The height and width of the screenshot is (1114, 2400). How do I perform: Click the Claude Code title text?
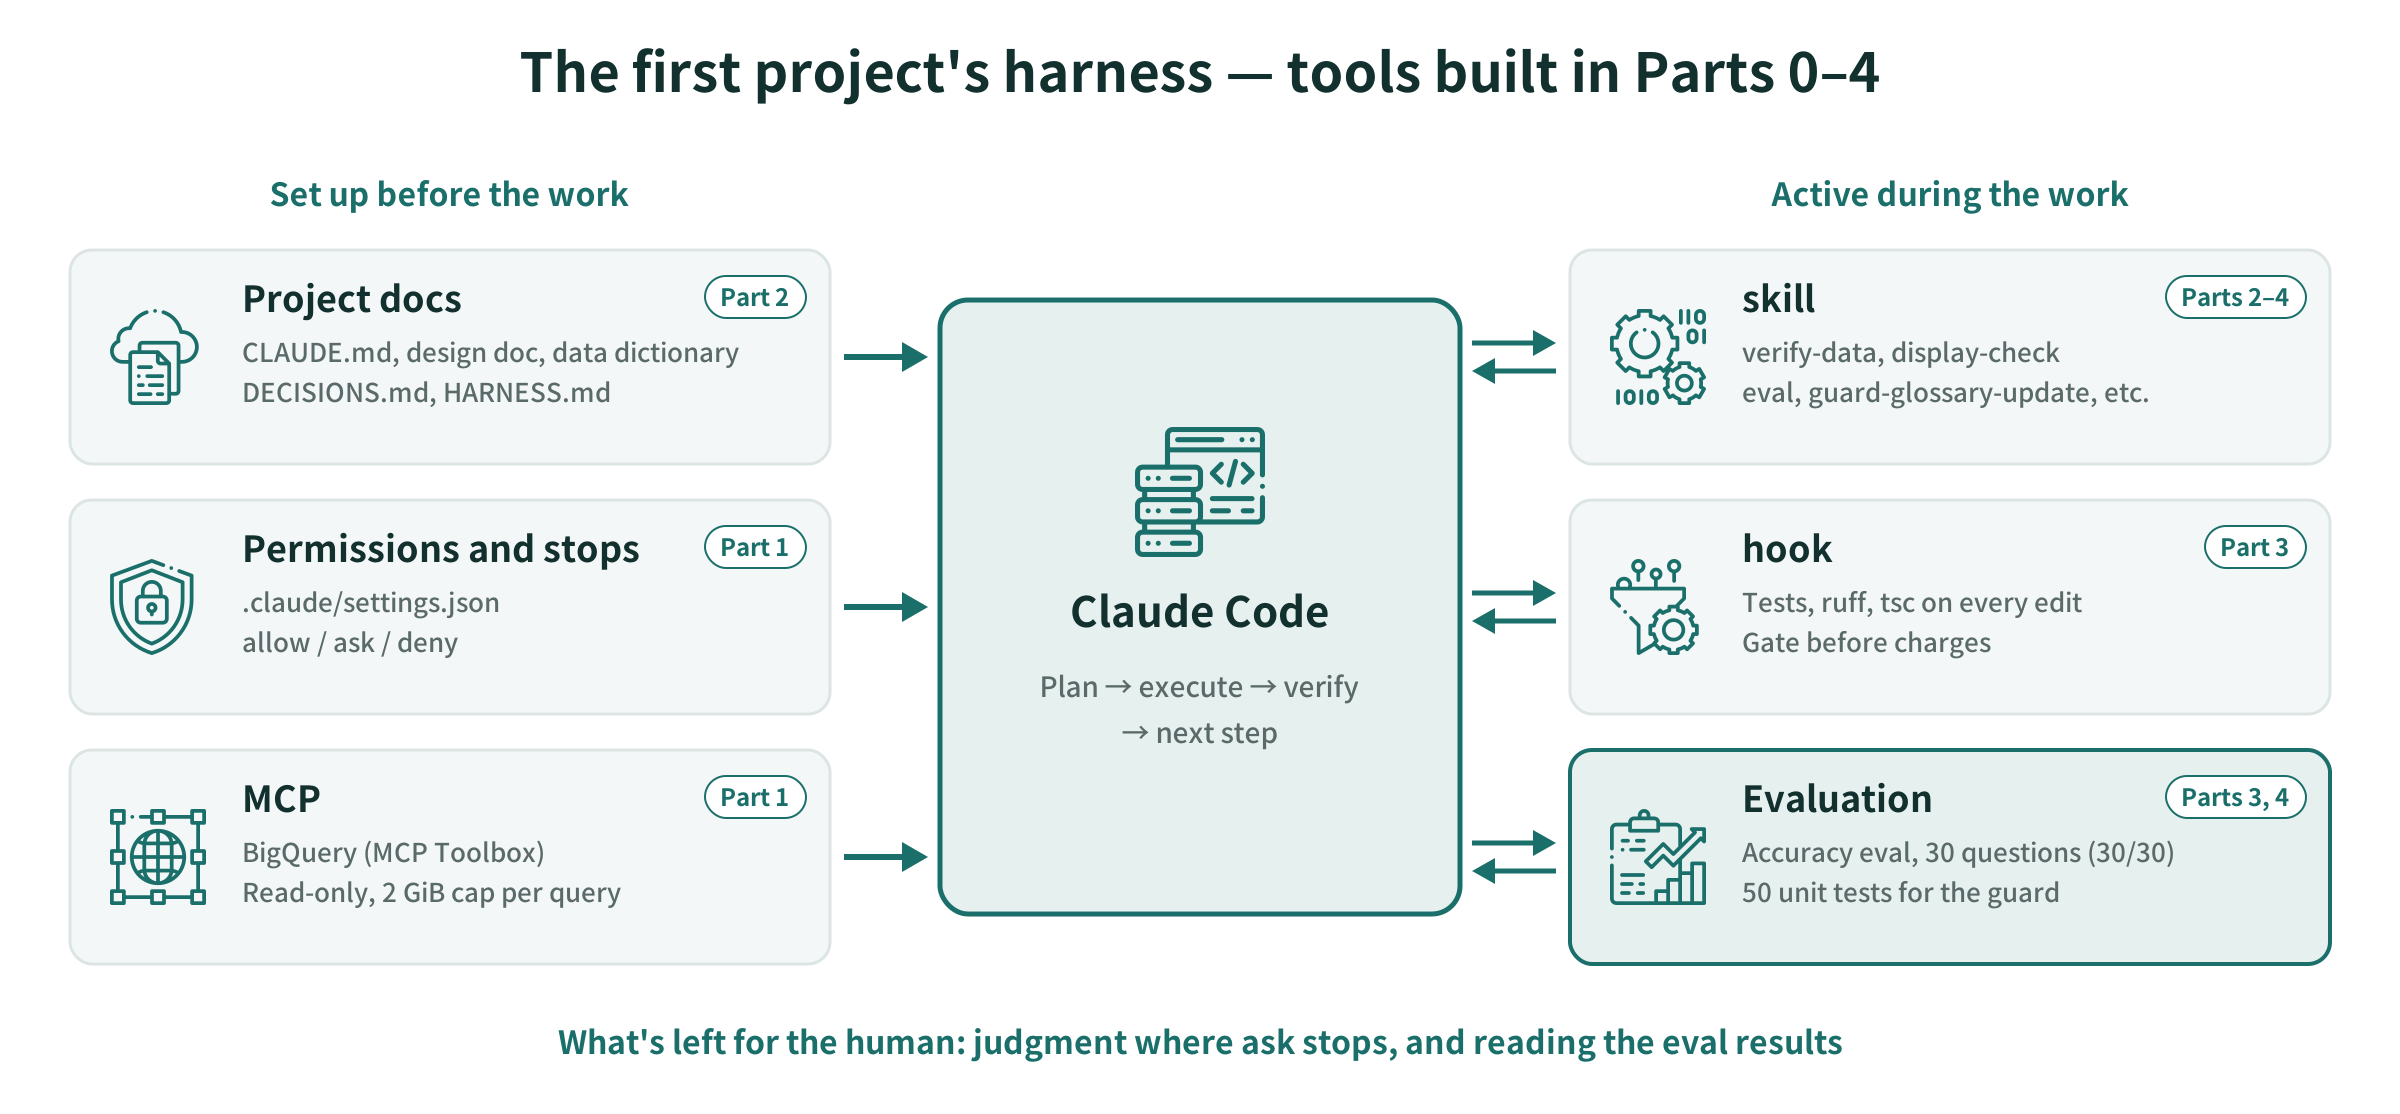coord(1199,612)
